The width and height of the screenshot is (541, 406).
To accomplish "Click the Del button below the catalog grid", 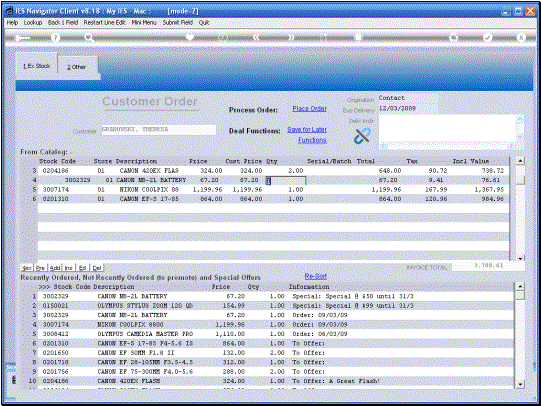I will pos(97,268).
